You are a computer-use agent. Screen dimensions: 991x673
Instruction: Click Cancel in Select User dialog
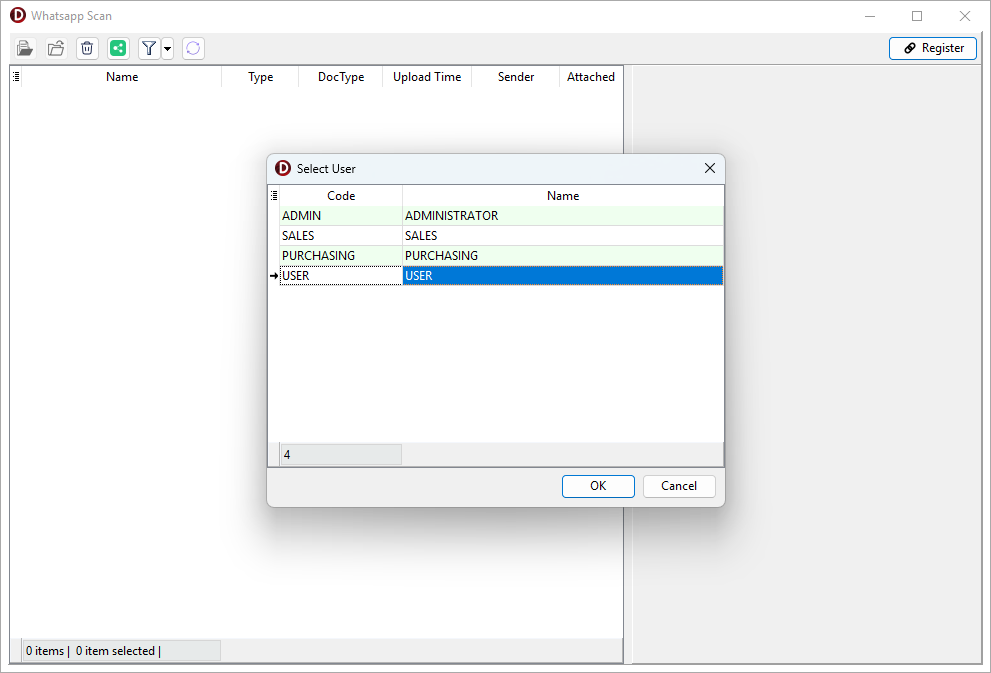[679, 486]
